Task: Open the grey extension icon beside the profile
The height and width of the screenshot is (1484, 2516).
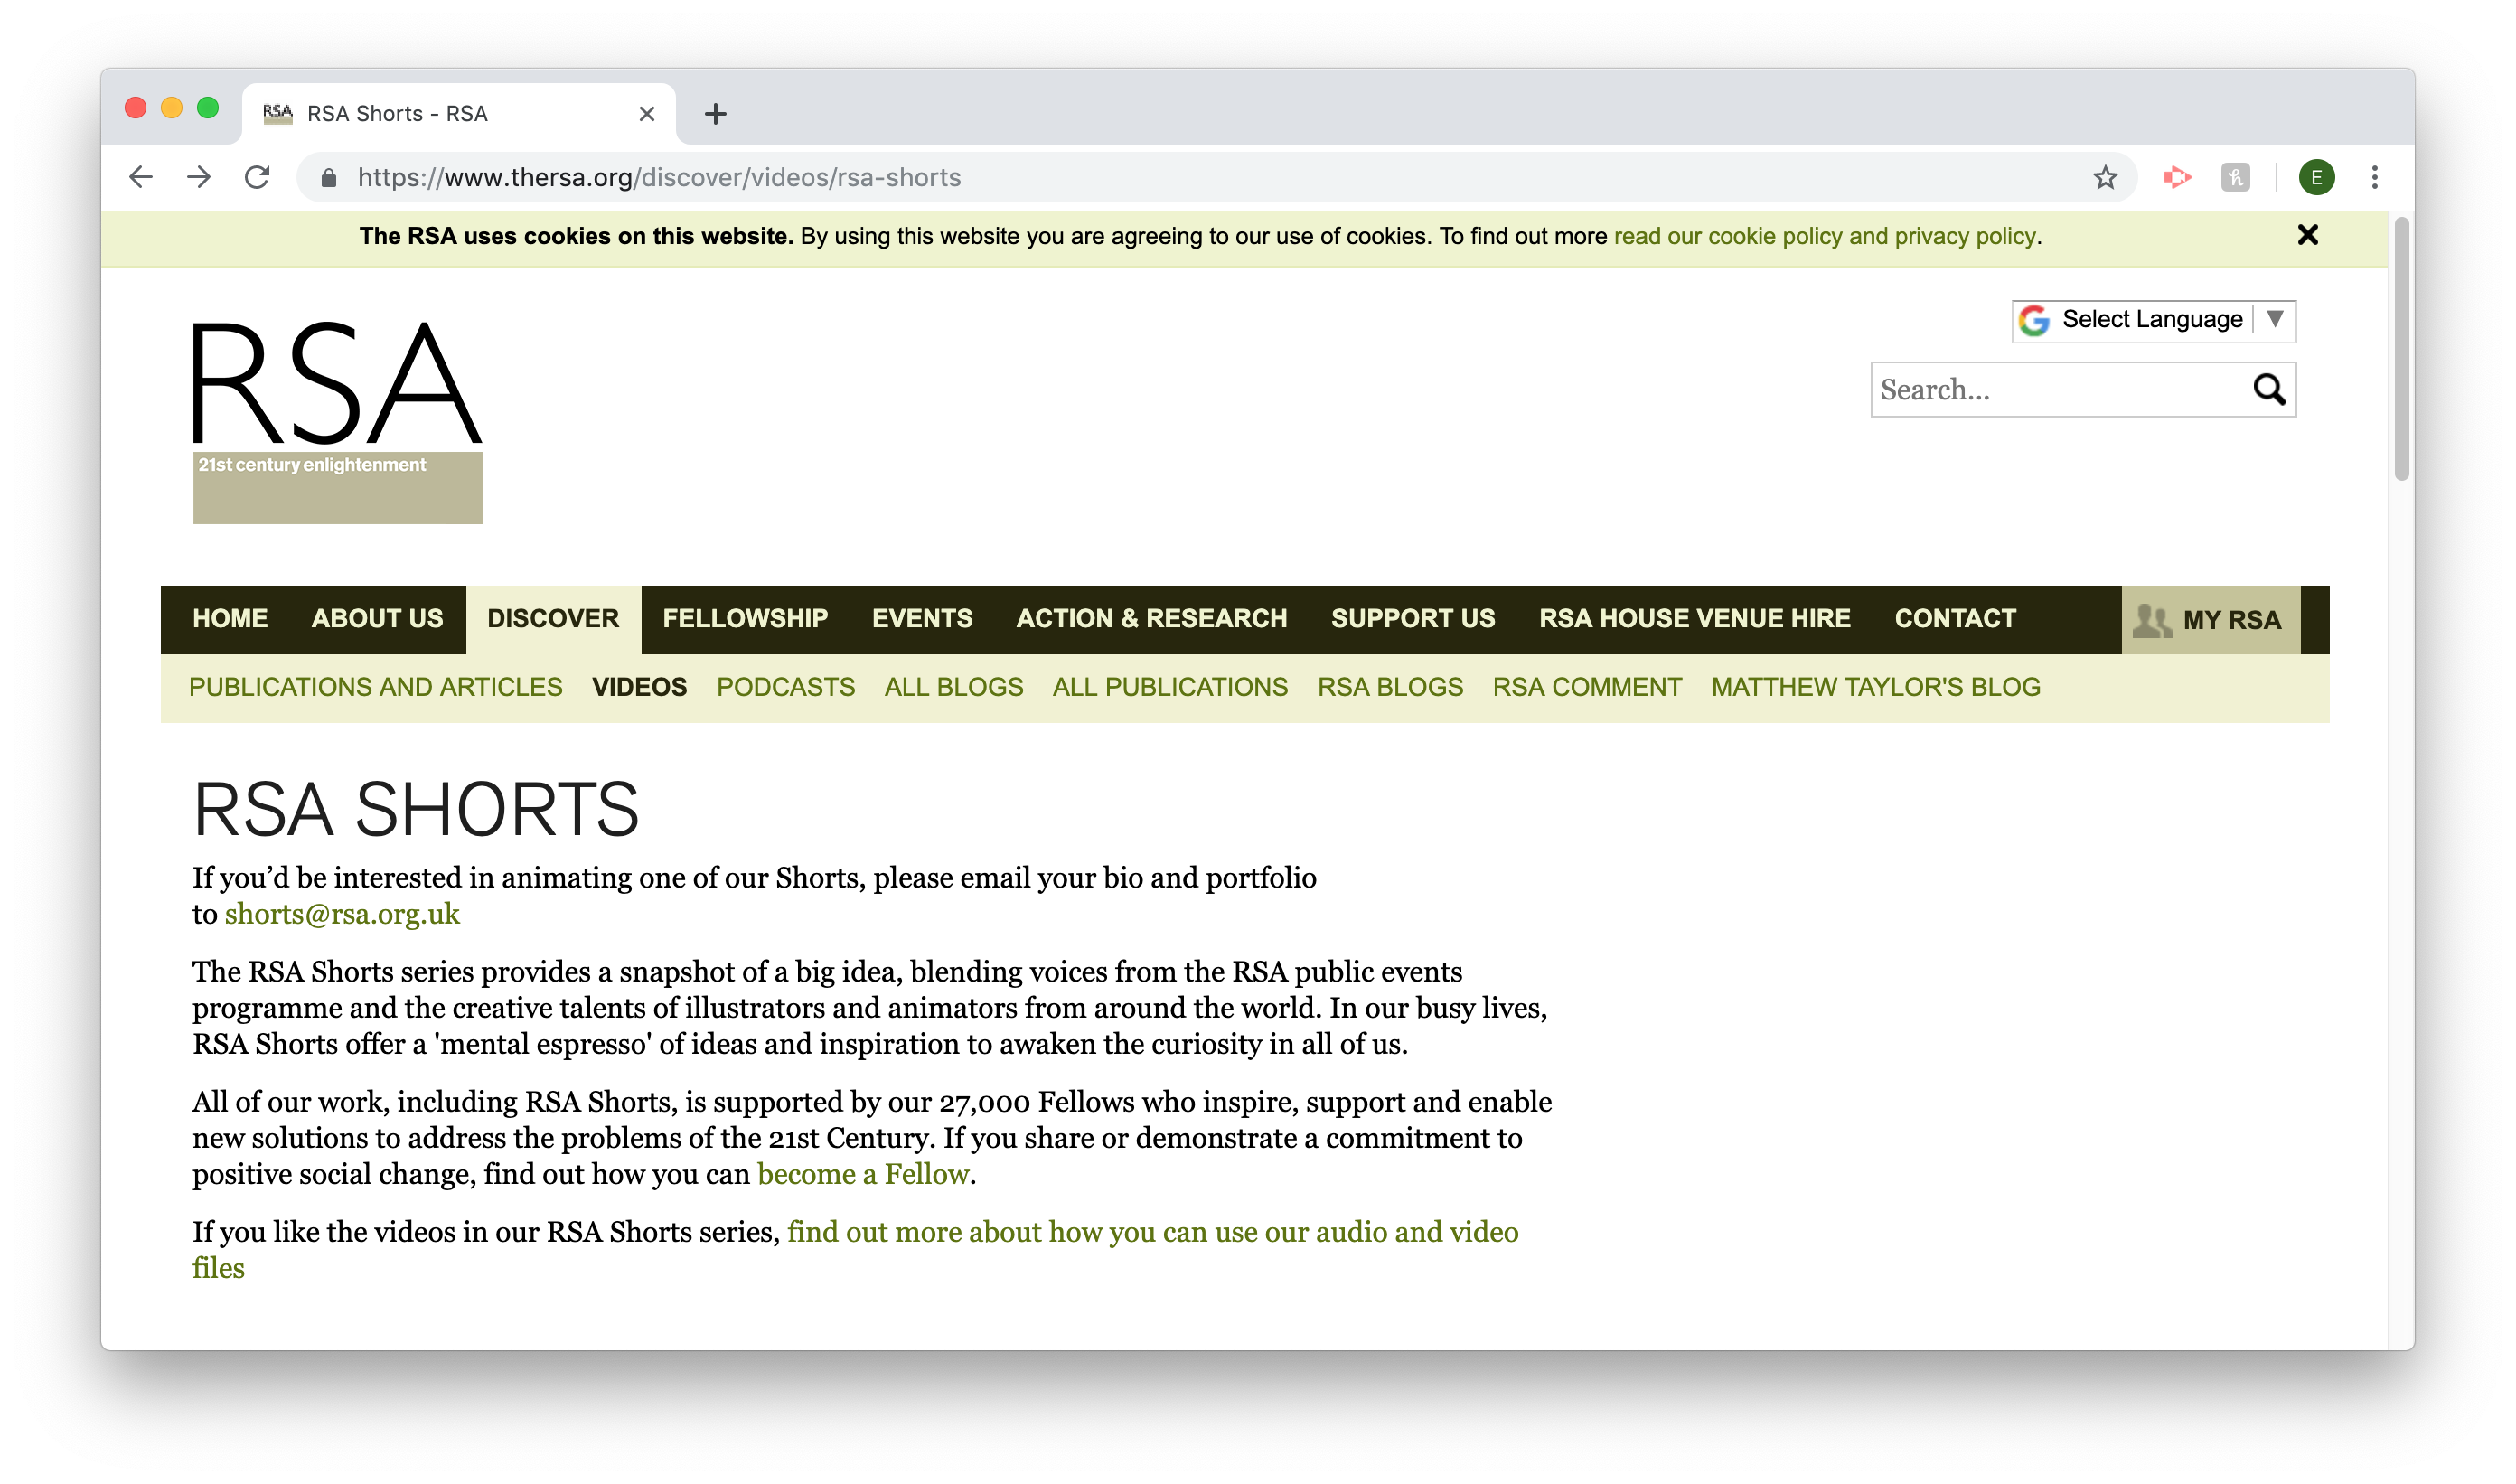Action: pos(2235,177)
